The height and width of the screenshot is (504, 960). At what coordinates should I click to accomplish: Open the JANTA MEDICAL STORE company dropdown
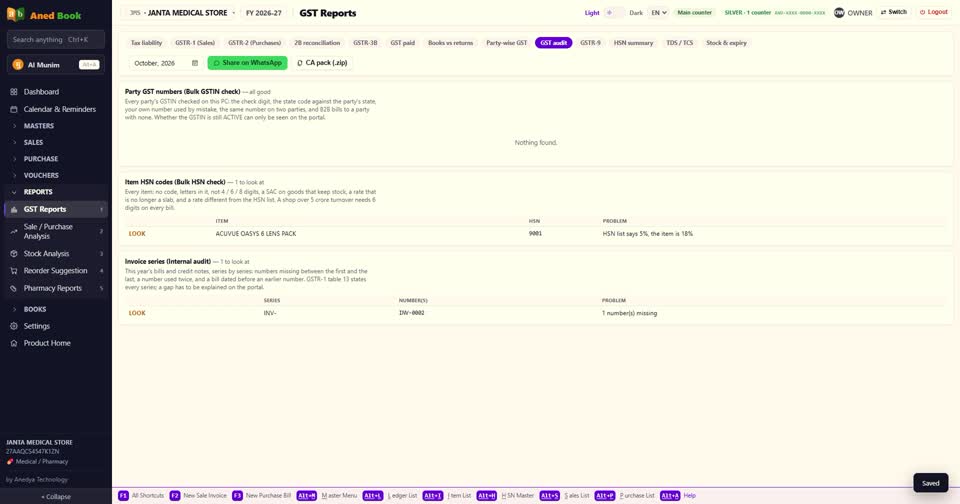click(x=182, y=13)
